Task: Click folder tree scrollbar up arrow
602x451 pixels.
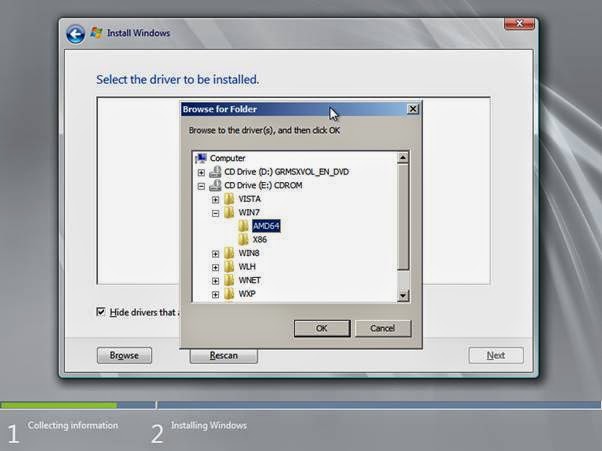Action: [x=403, y=157]
